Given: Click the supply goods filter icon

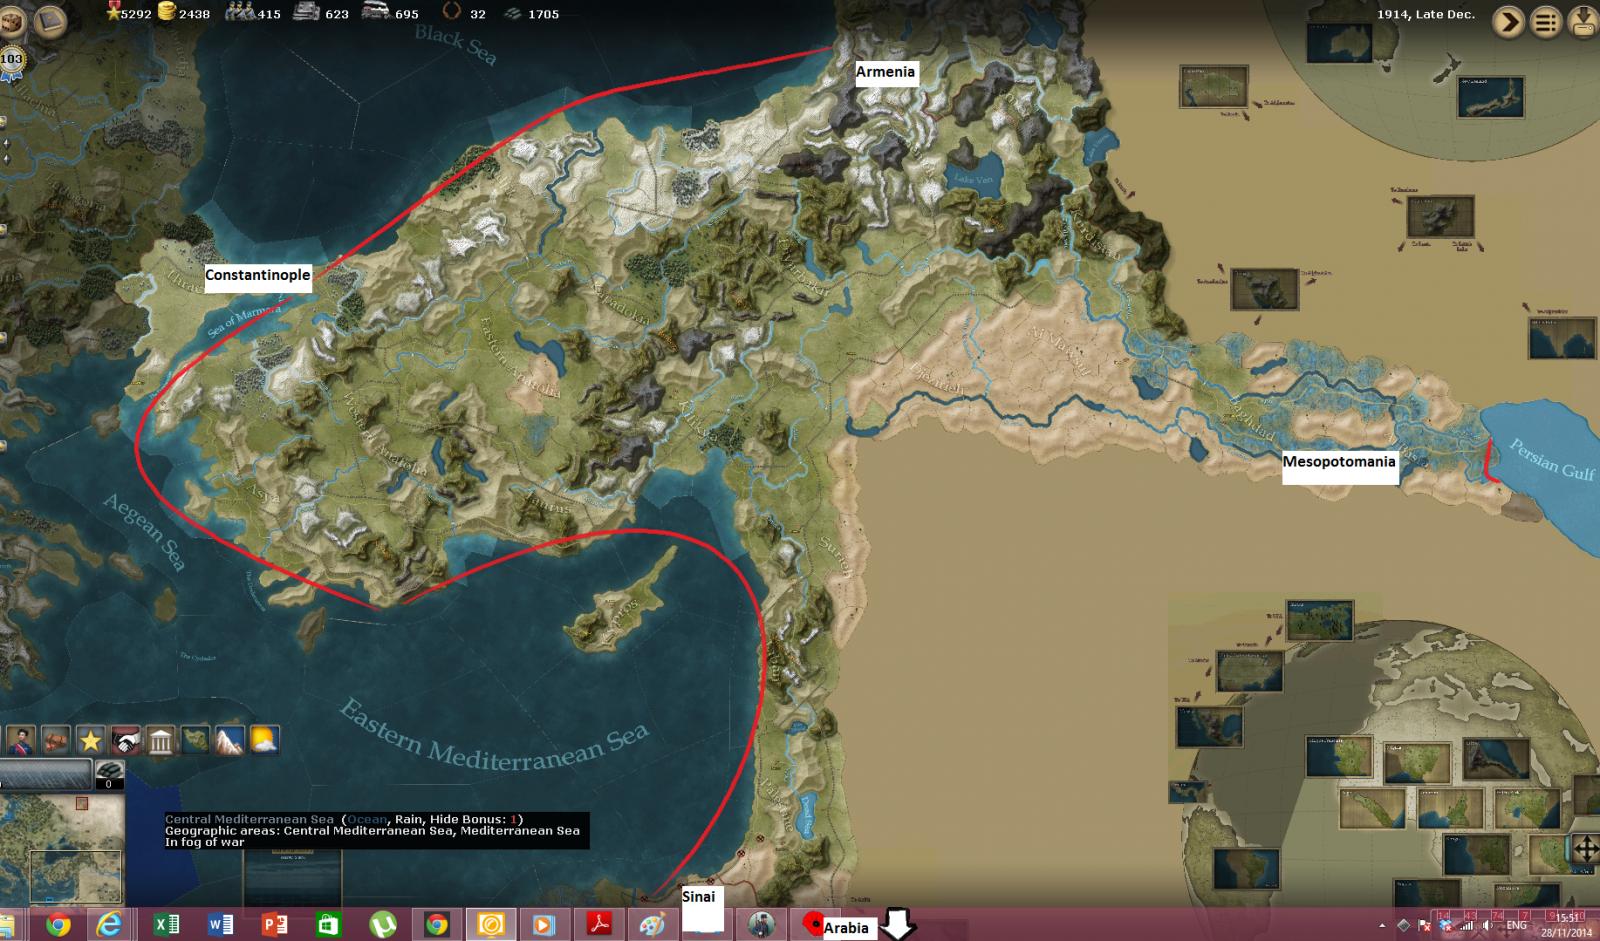Looking at the screenshot, I should tap(55, 741).
